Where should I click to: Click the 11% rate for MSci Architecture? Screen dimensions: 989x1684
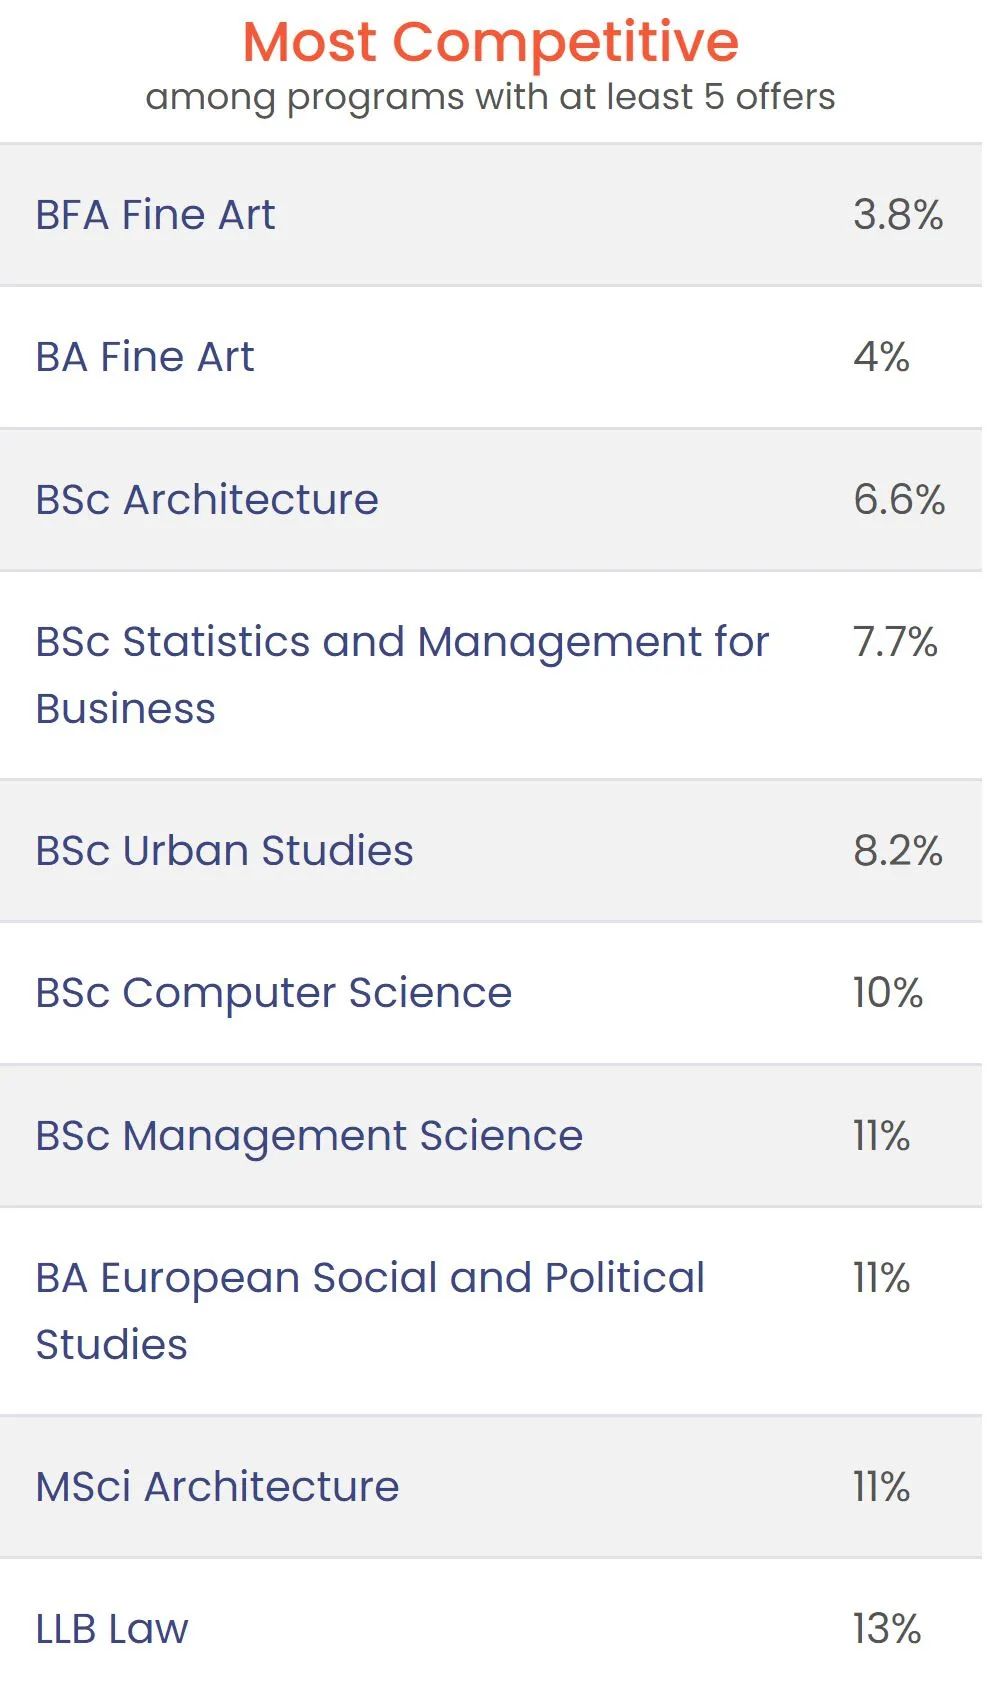[x=881, y=1487]
